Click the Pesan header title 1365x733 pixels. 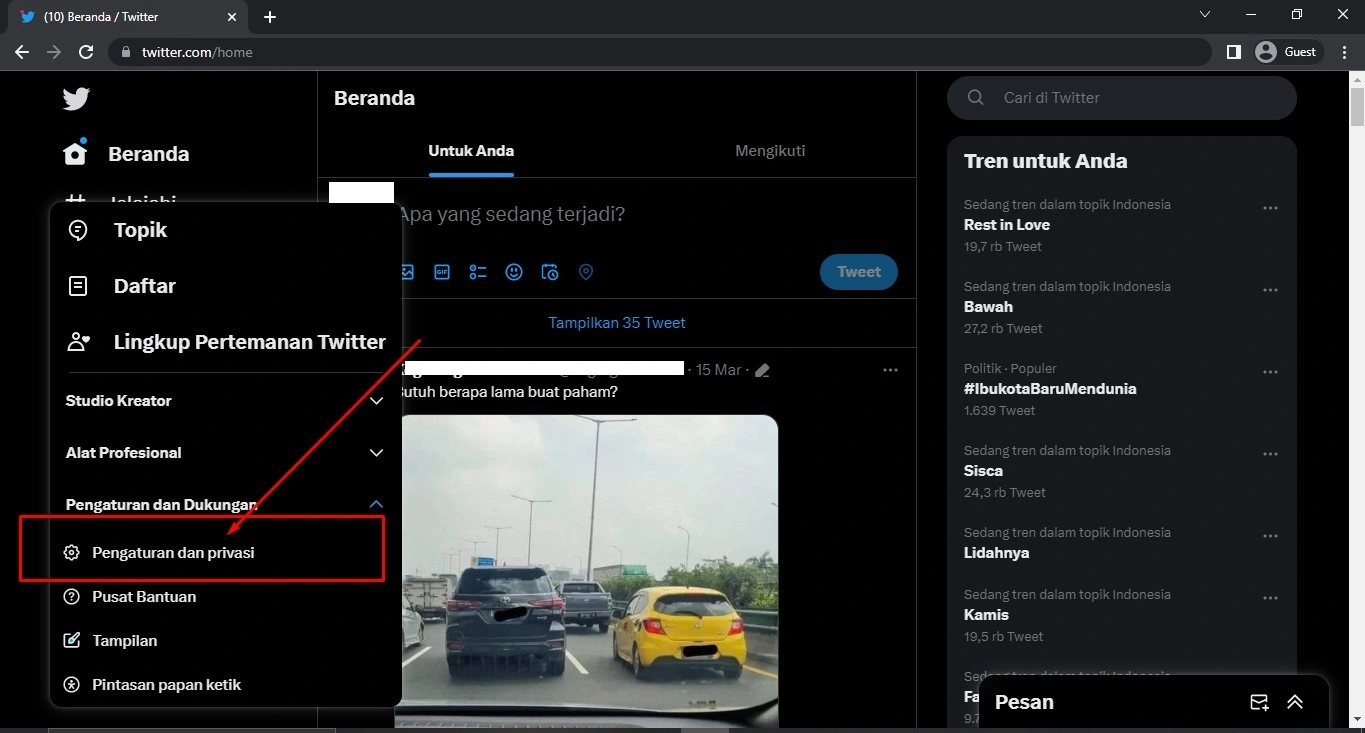coord(1024,702)
